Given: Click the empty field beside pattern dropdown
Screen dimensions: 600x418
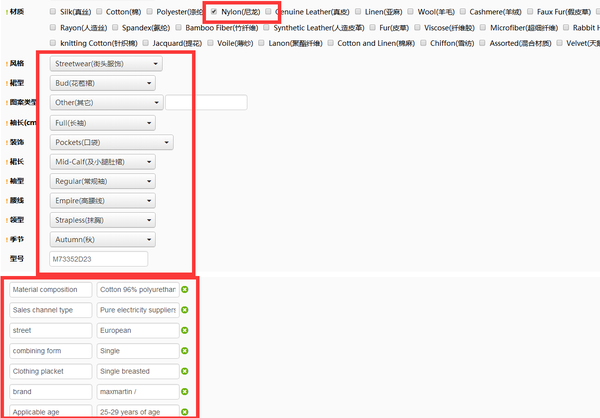Looking at the screenshot, I should [207, 103].
